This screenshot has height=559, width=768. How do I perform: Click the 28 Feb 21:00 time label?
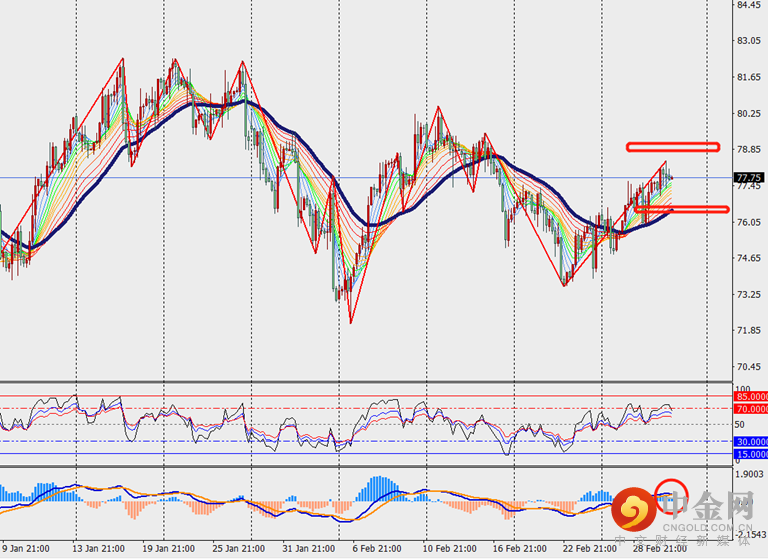tap(660, 549)
